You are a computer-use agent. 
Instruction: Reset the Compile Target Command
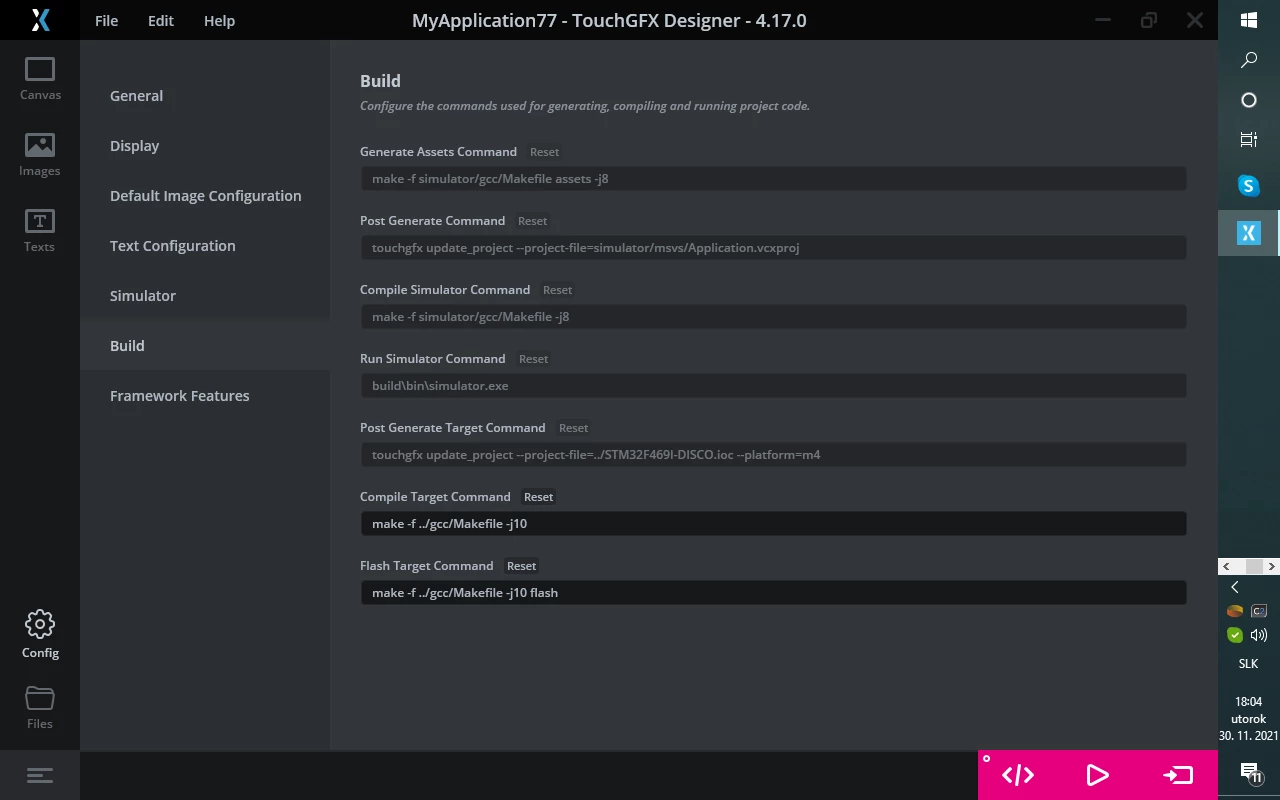(539, 497)
